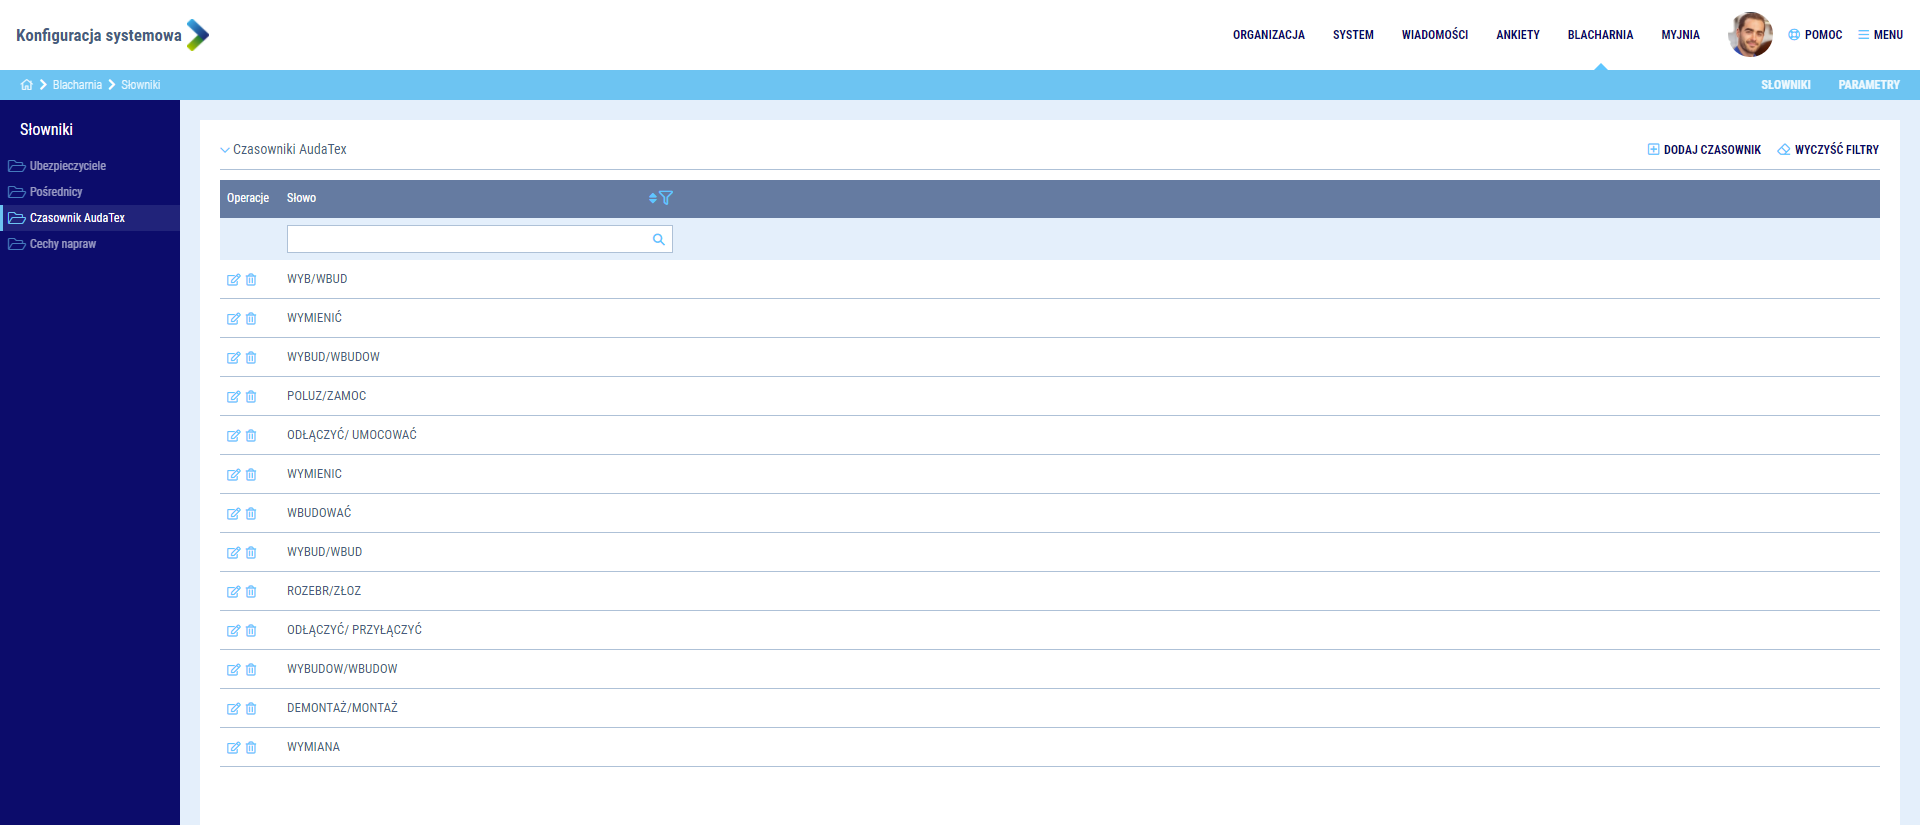This screenshot has width=1920, height=825.
Task: Edit the DEMONTAŻ/MONTAŻ entry
Action: click(233, 709)
